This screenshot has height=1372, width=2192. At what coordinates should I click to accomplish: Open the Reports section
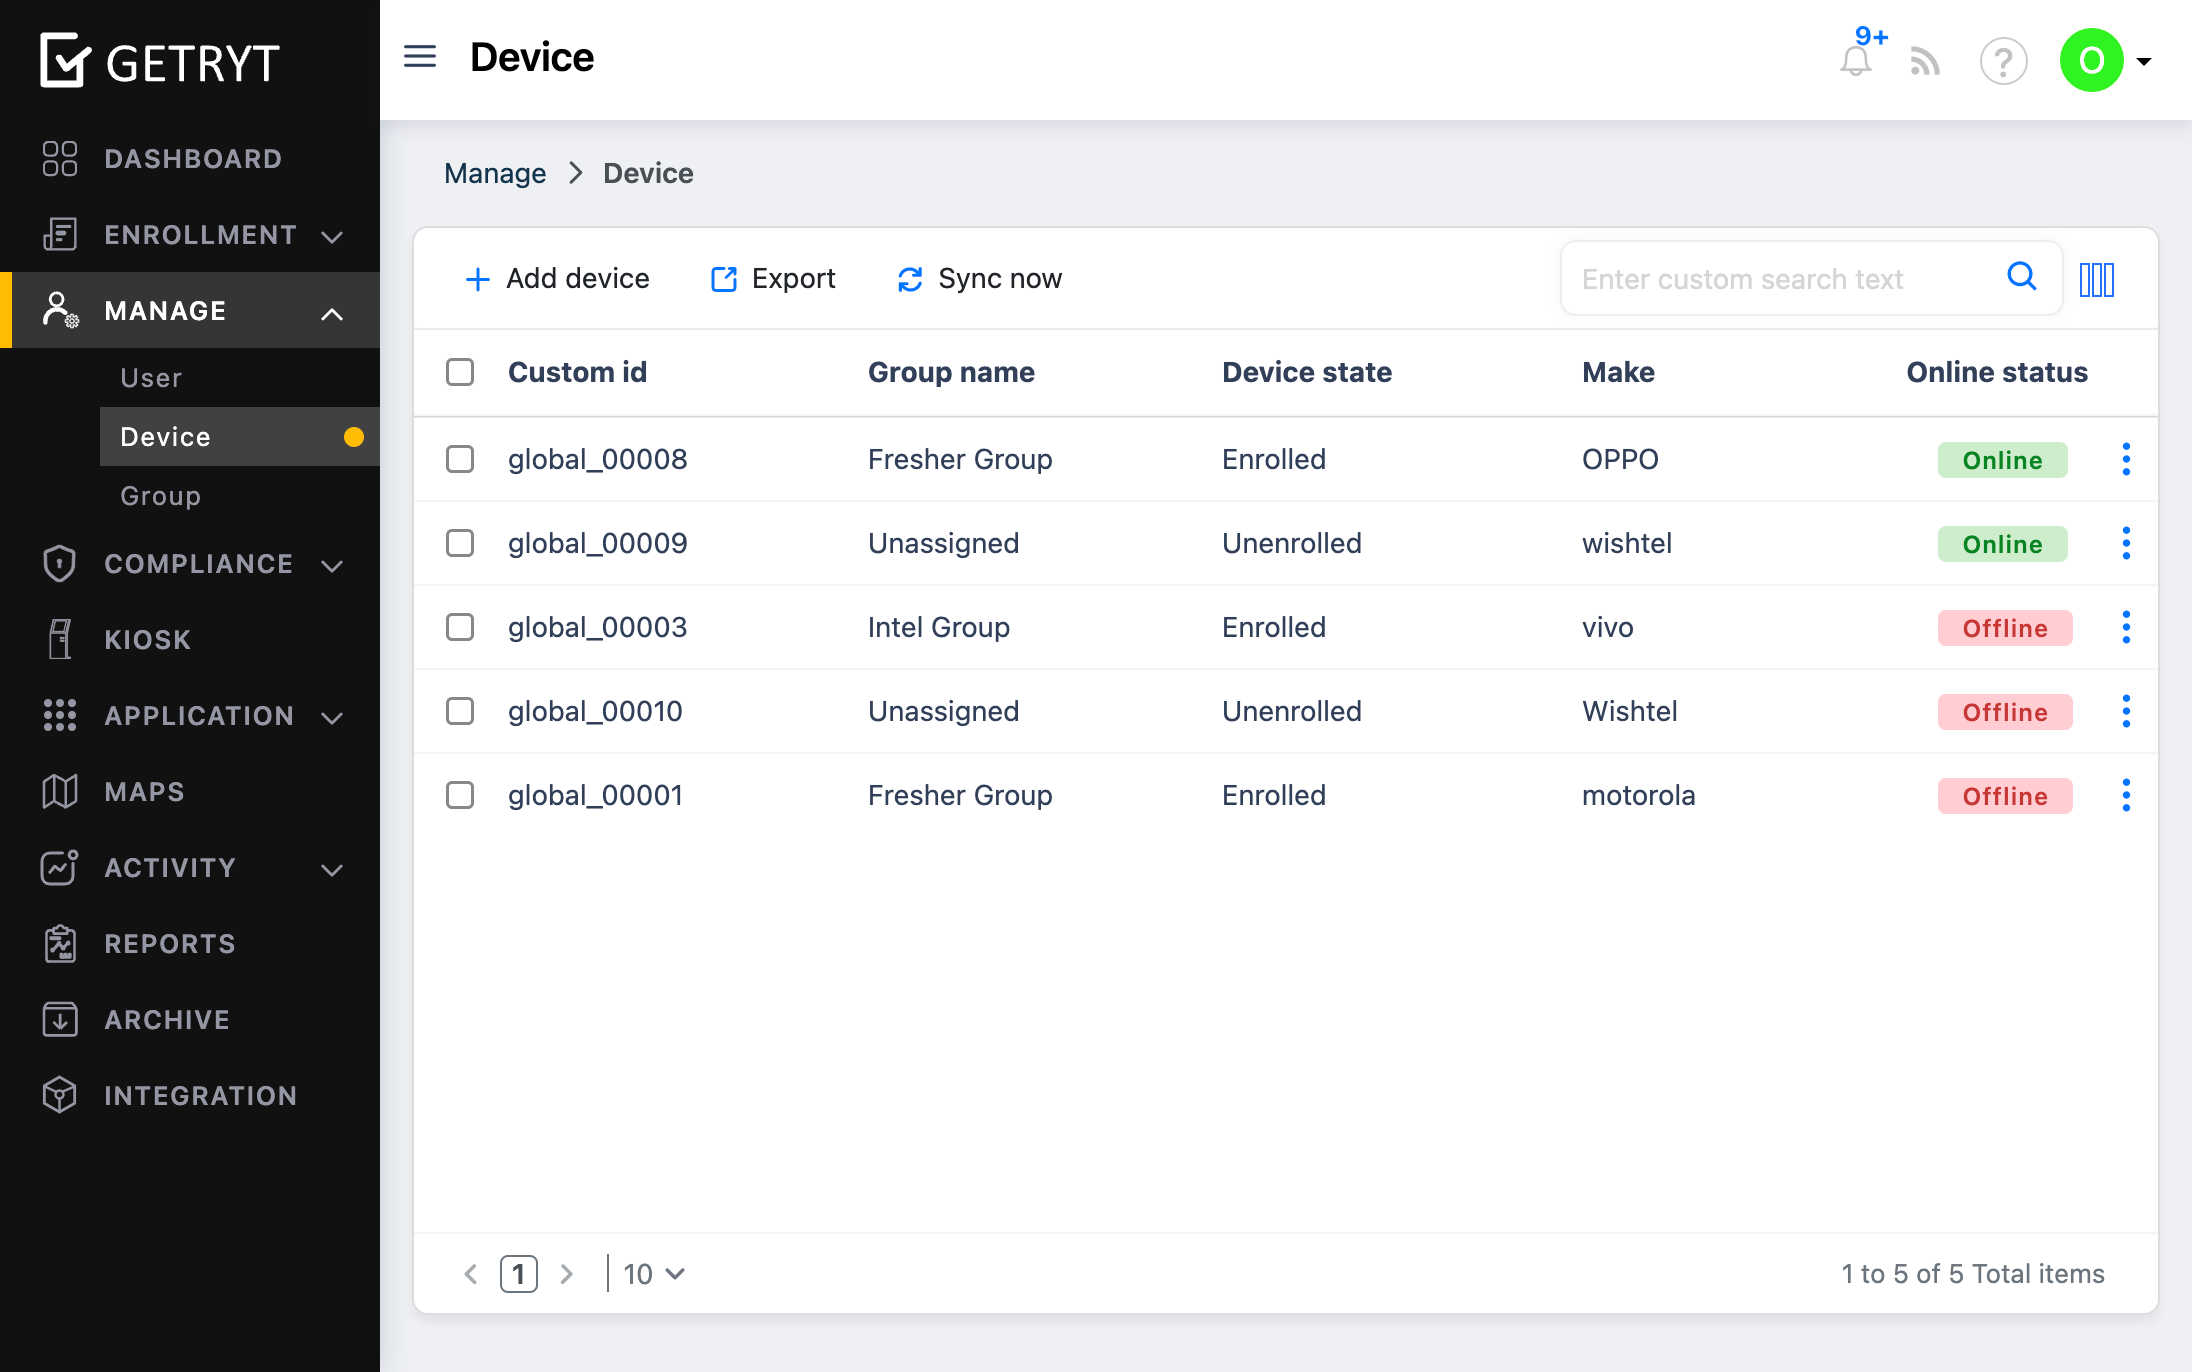point(190,943)
